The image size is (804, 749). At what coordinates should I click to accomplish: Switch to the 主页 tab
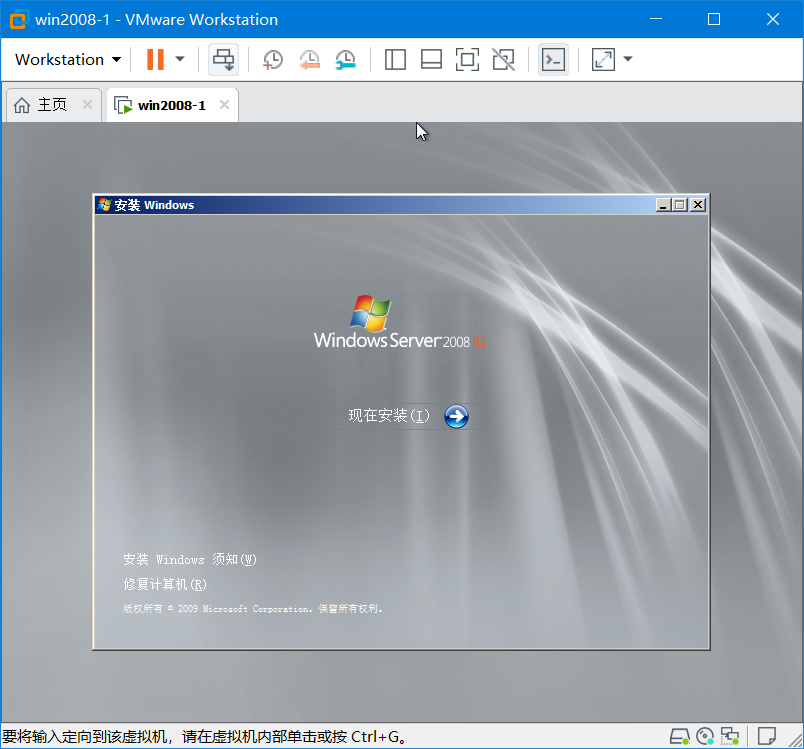pyautogui.click(x=50, y=103)
